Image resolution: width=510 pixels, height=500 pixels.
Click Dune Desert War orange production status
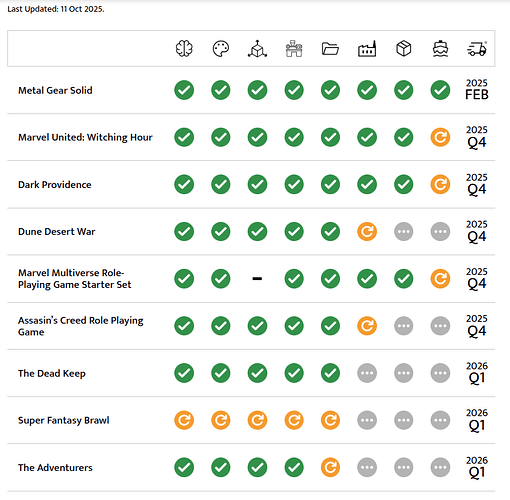tap(367, 232)
